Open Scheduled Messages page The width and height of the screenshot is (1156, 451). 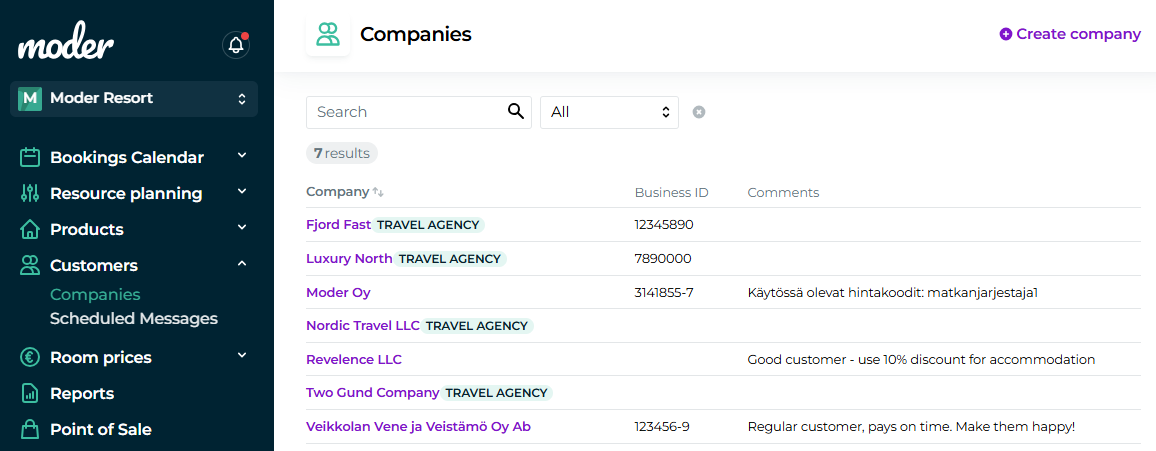134,319
